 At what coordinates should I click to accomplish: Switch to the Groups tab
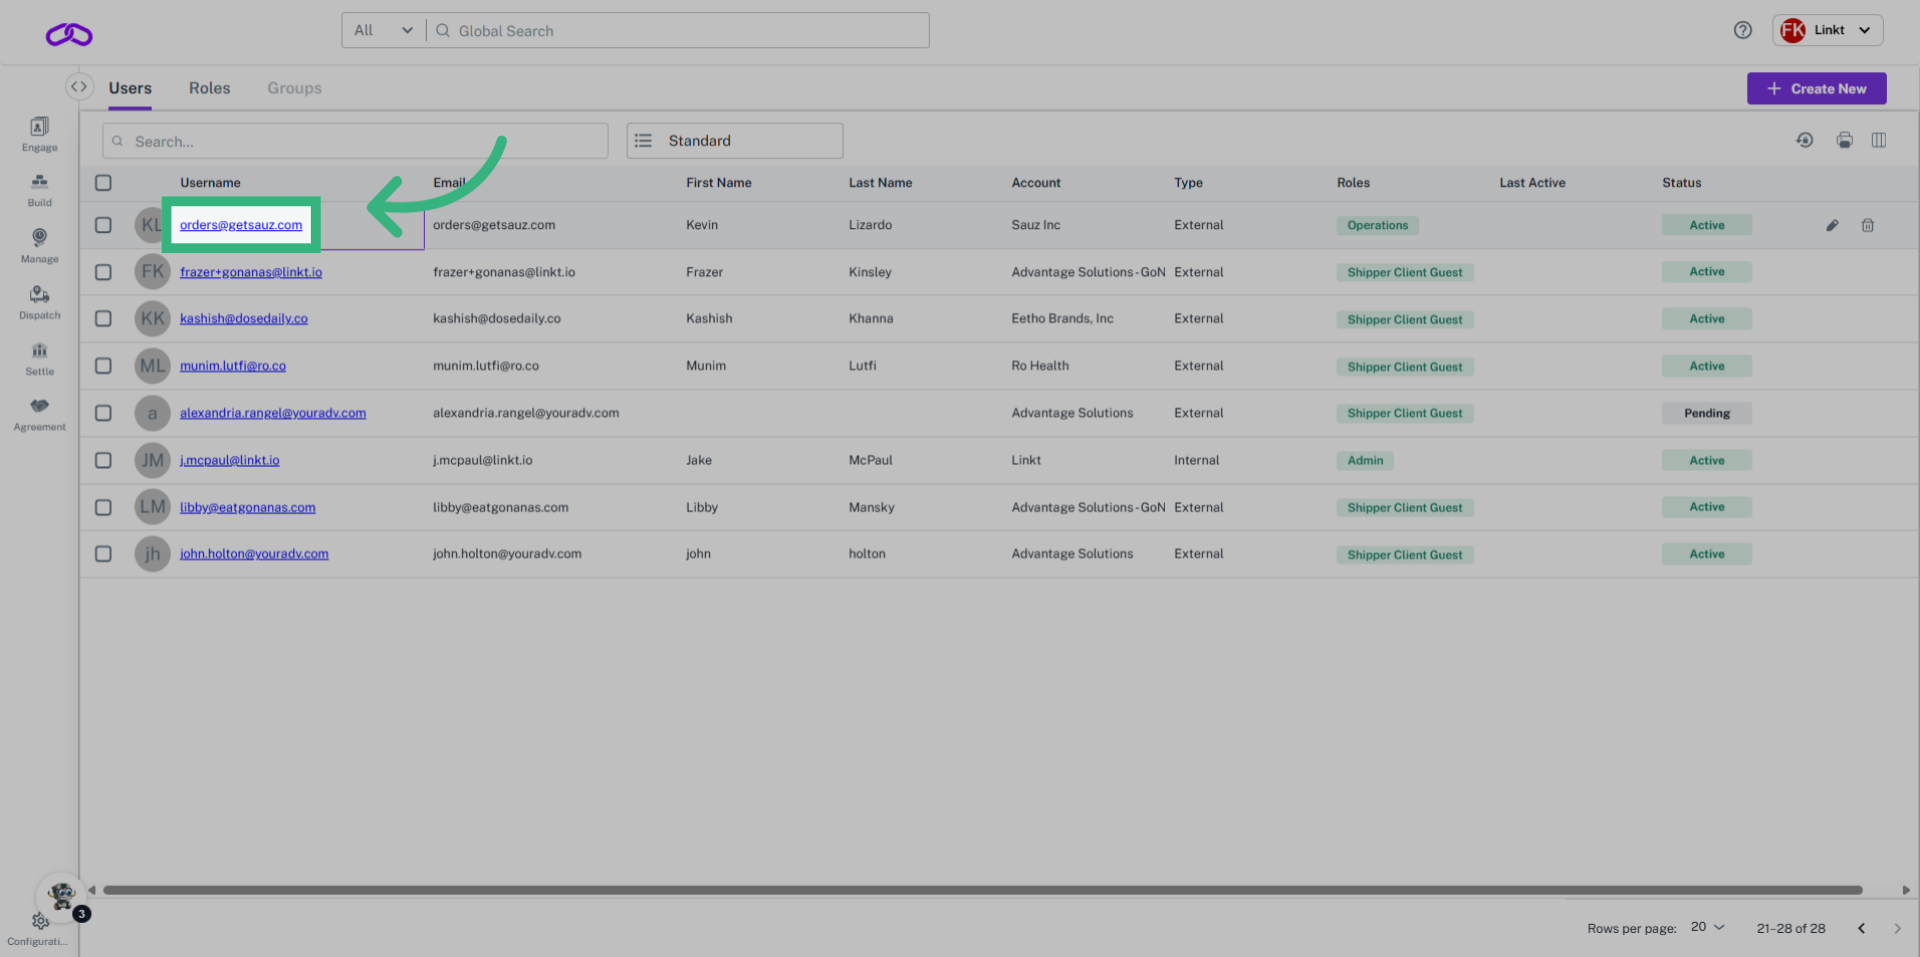[294, 88]
